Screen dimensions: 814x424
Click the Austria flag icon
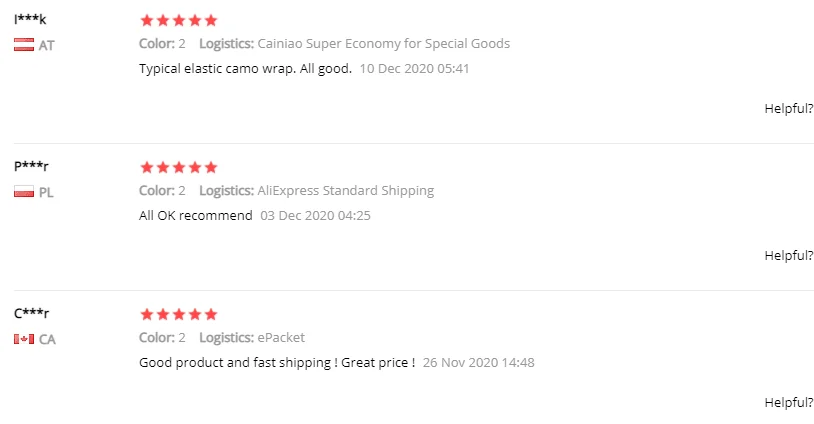pos(24,45)
